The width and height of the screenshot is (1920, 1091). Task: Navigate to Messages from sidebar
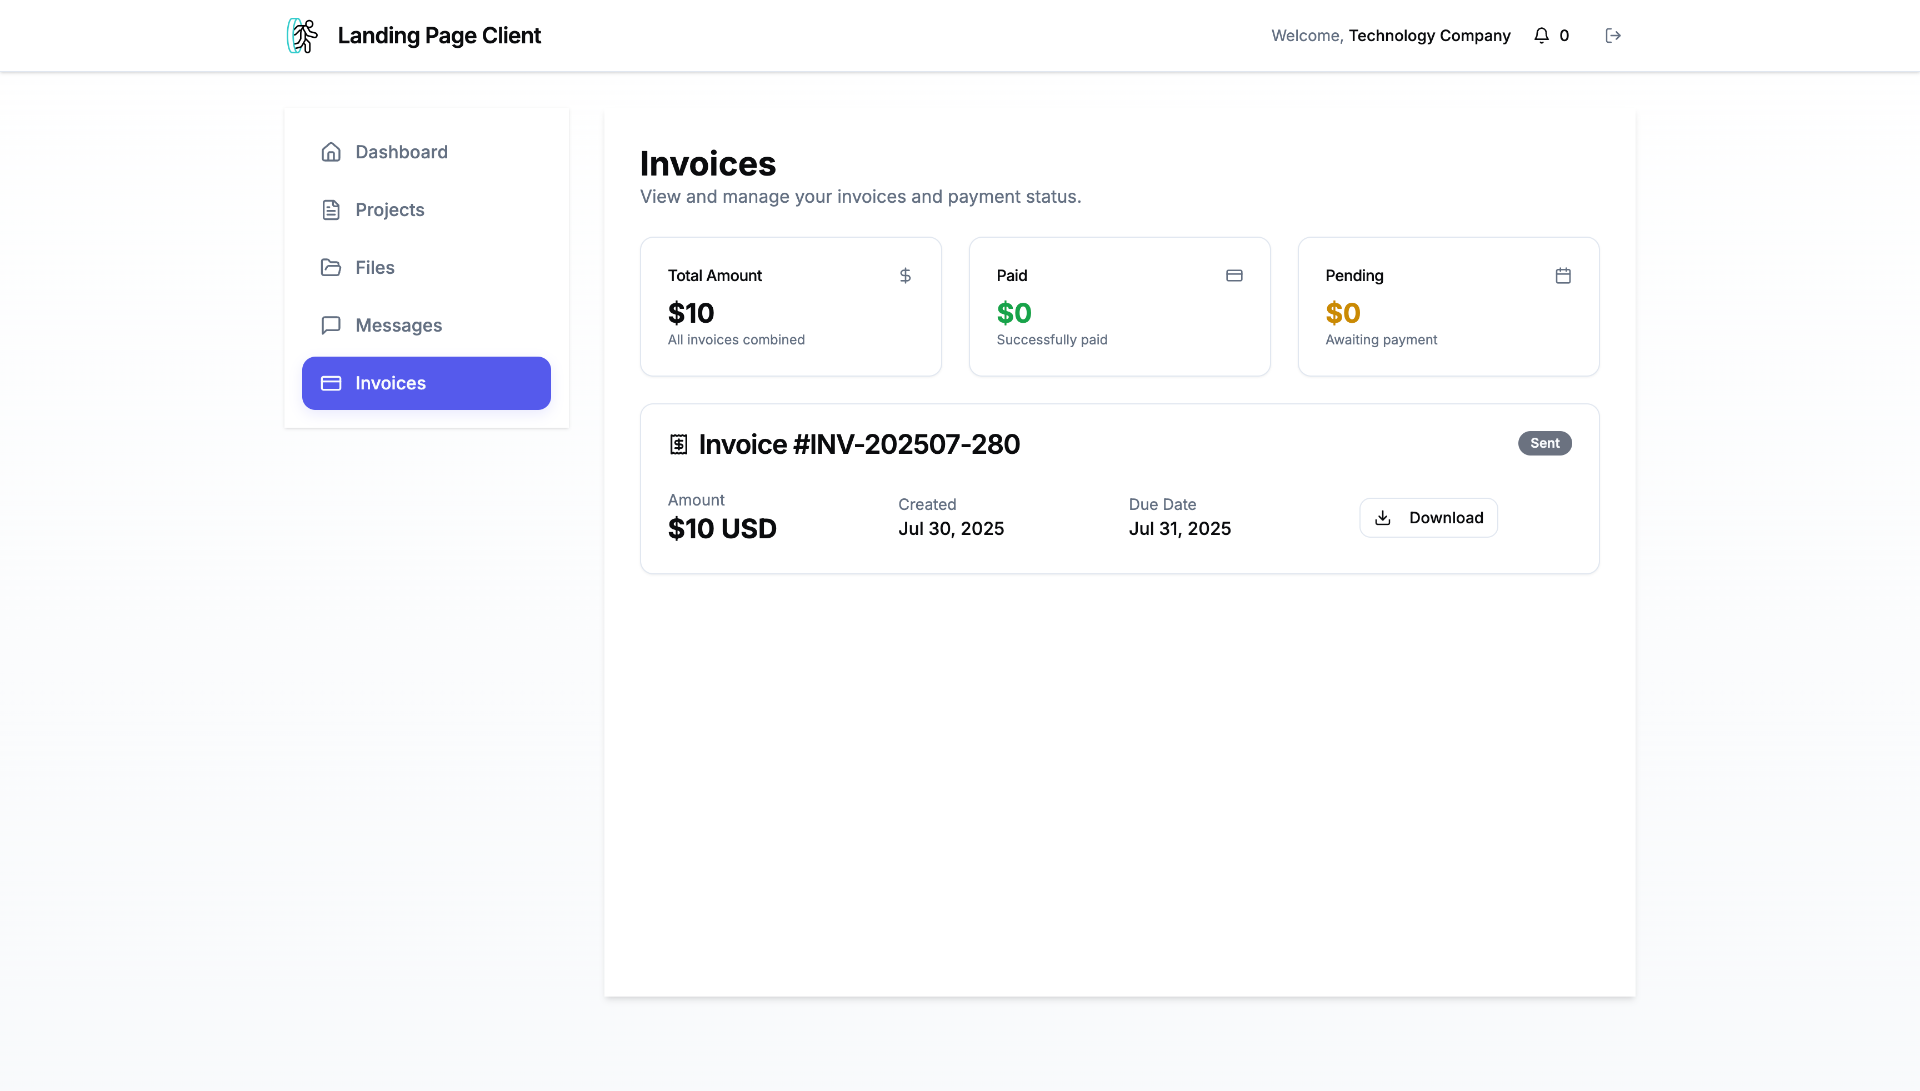click(x=398, y=325)
